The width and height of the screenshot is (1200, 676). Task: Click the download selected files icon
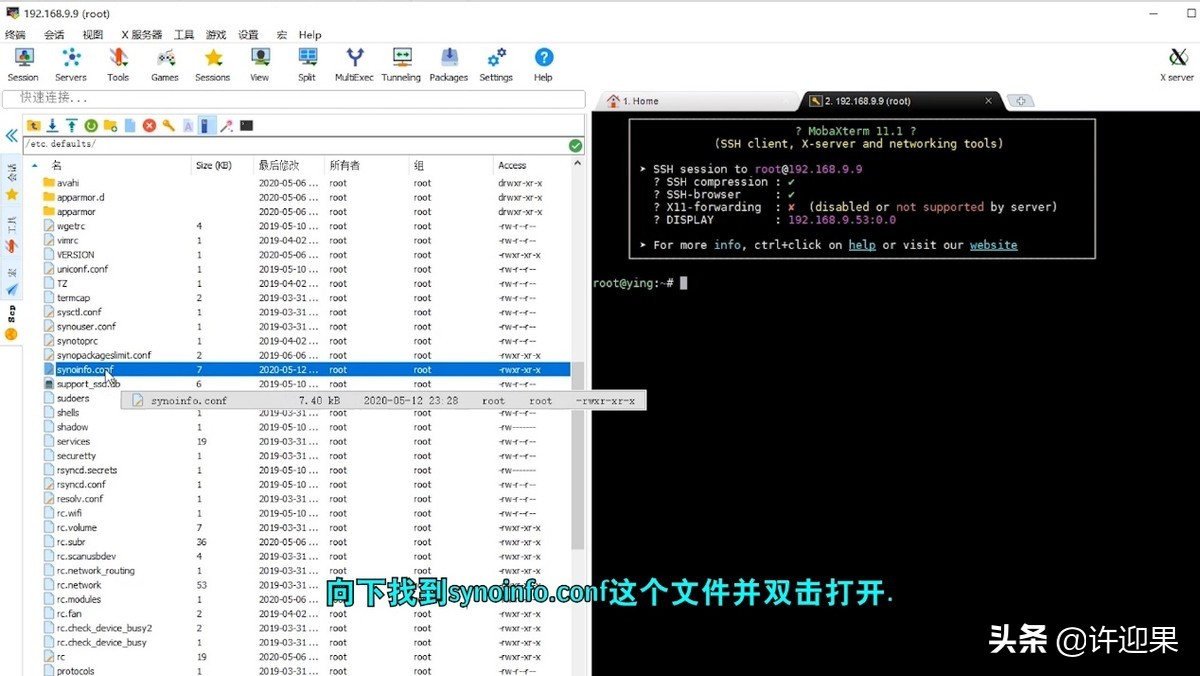52,126
